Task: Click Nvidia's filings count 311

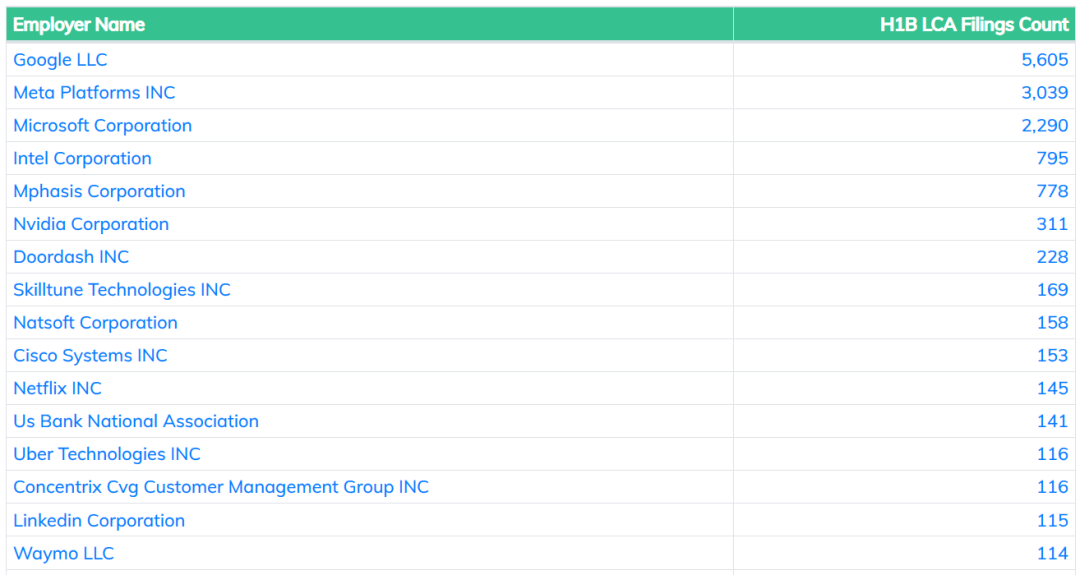Action: coord(1052,224)
